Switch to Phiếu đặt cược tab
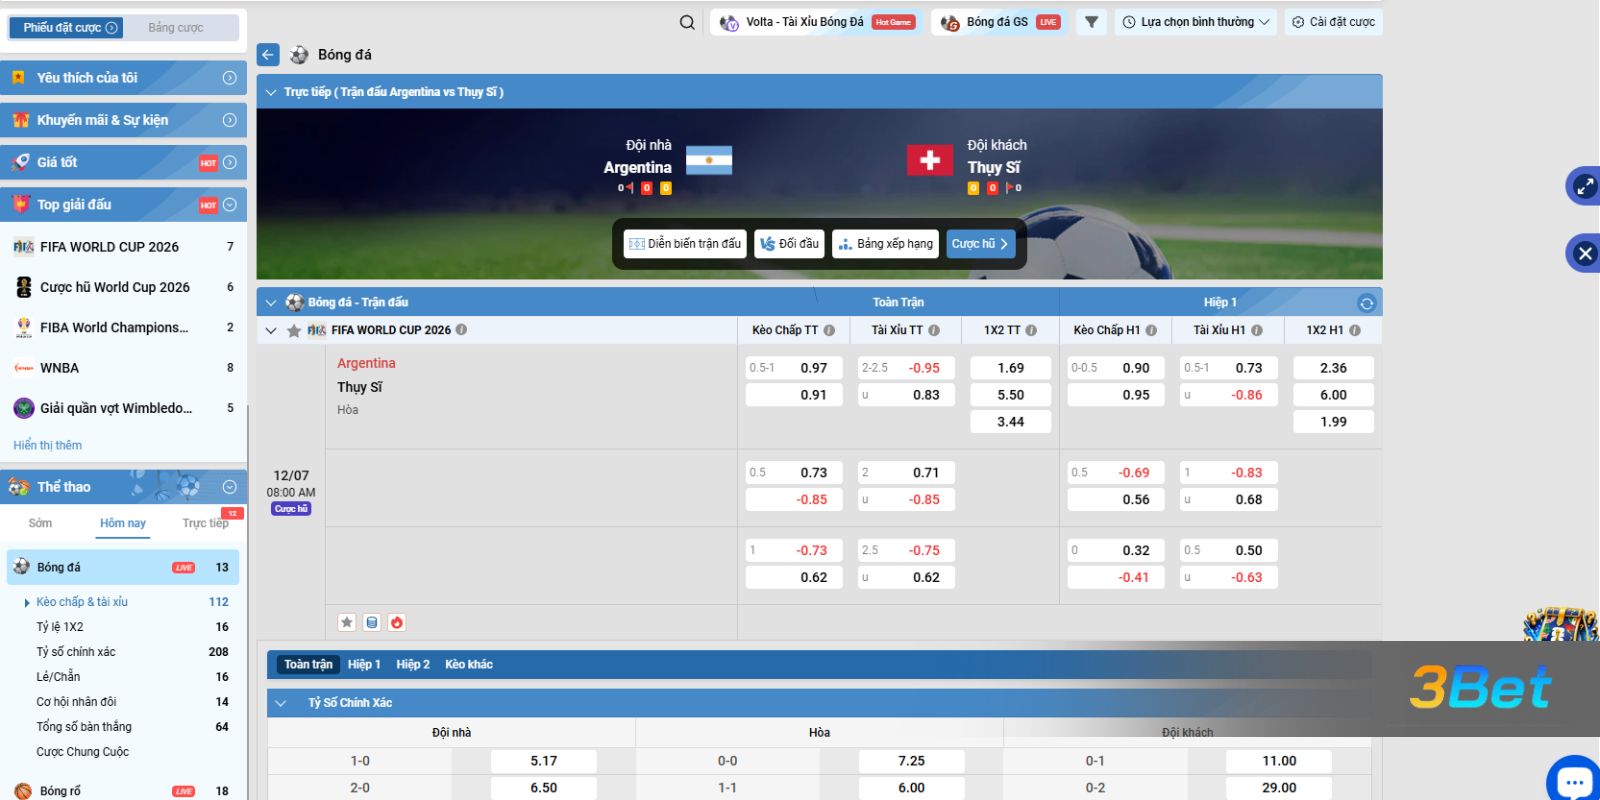This screenshot has width=1600, height=800. coord(66,27)
